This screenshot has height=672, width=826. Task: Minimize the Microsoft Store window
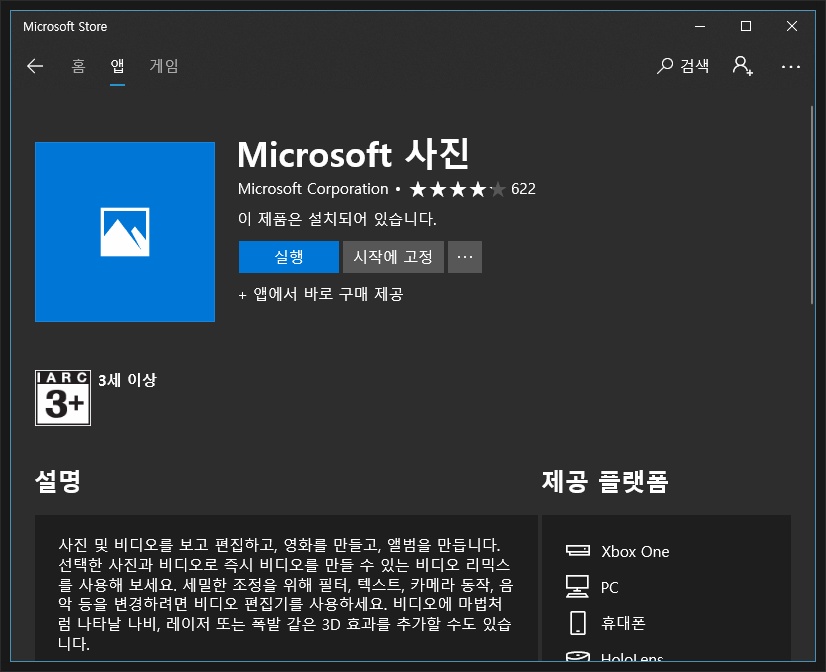700,26
